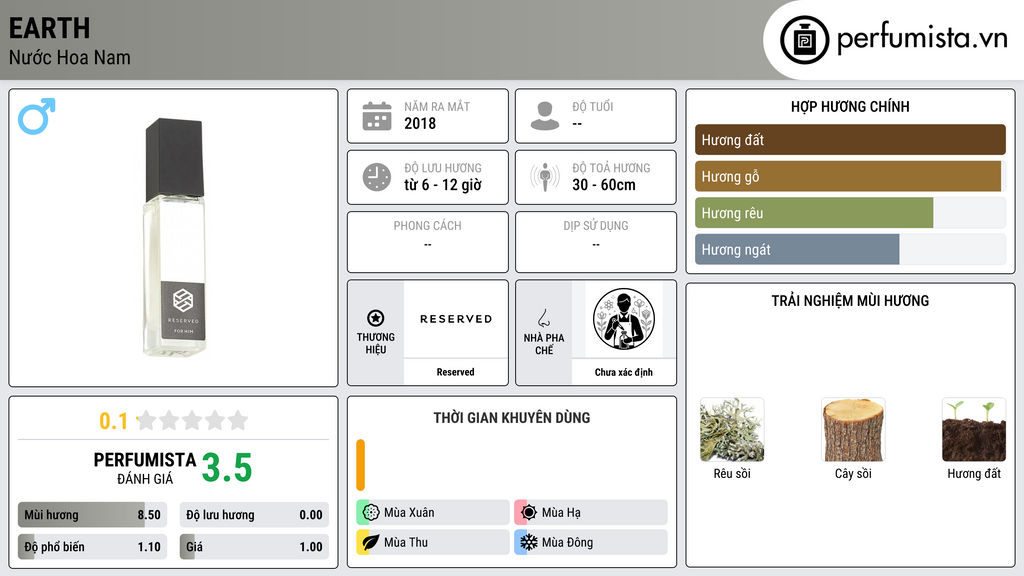Click the từ 6 - 12 giờ longevity value
Viewport: 1024px width, 576px height.
[443, 185]
